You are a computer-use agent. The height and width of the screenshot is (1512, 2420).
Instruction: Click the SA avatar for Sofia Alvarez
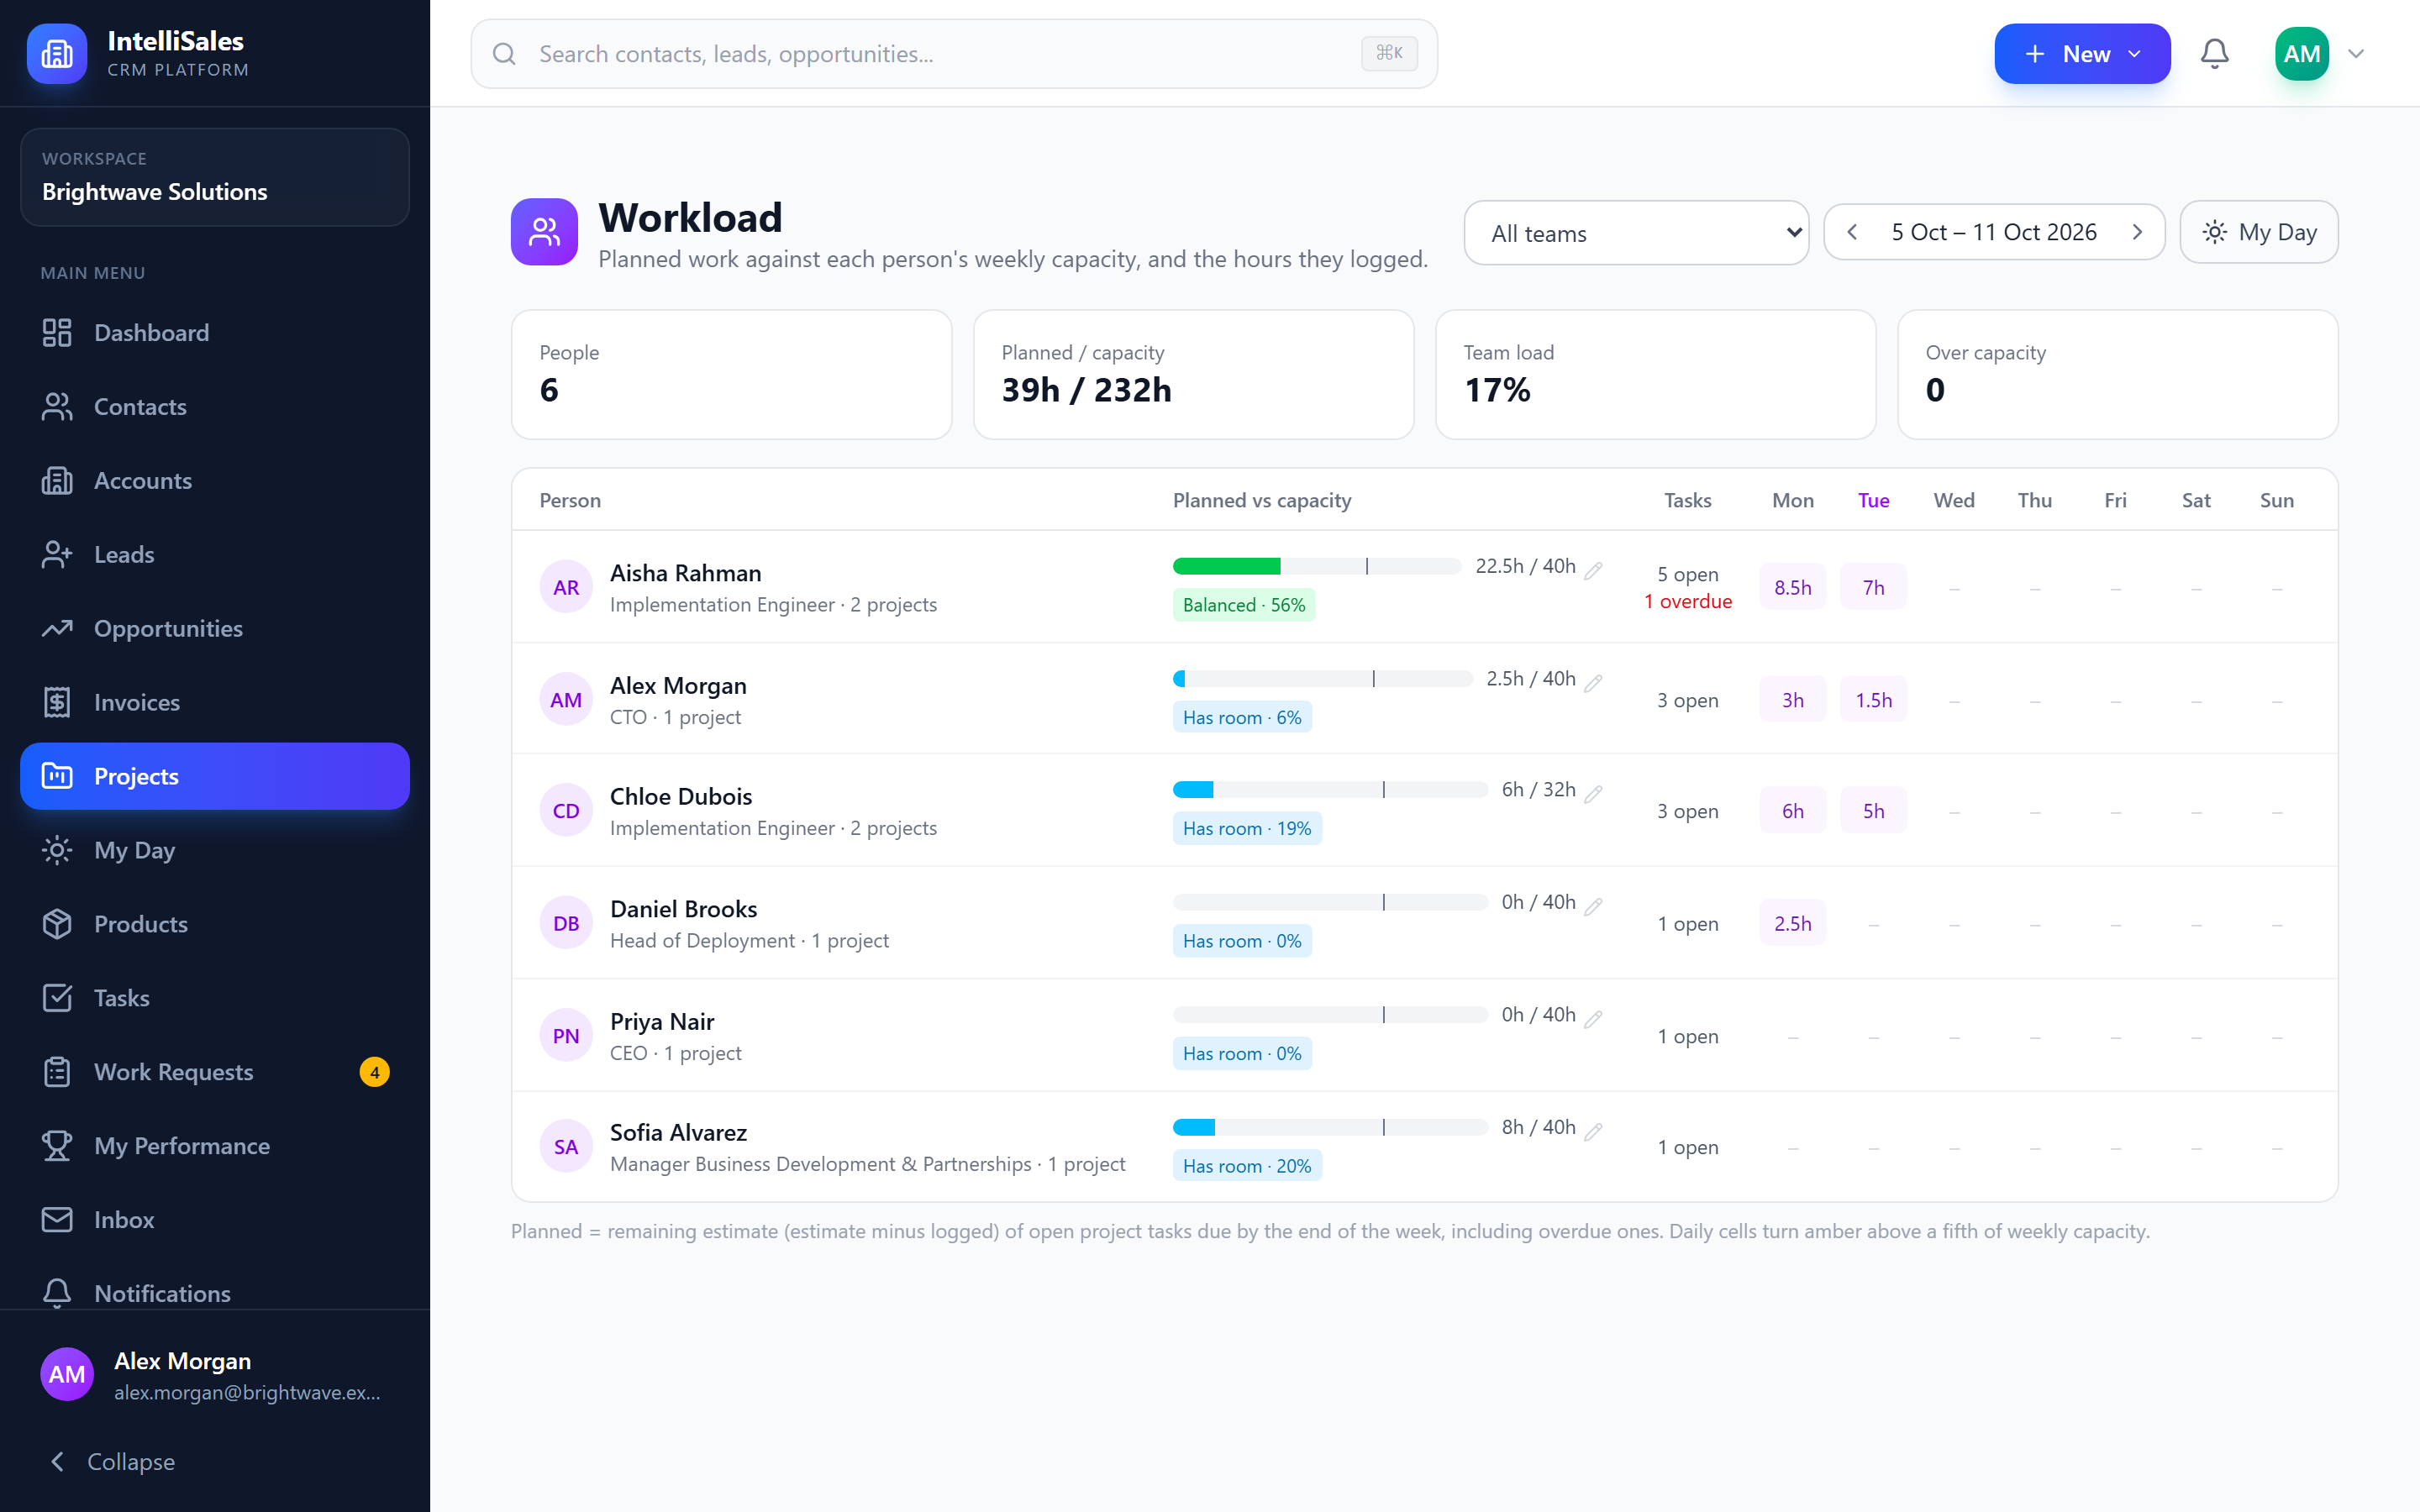(566, 1147)
